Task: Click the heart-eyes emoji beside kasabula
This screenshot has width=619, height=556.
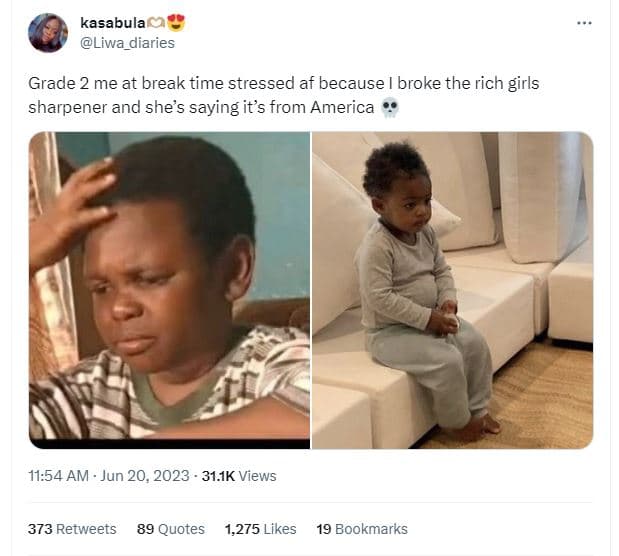Action: tap(176, 23)
